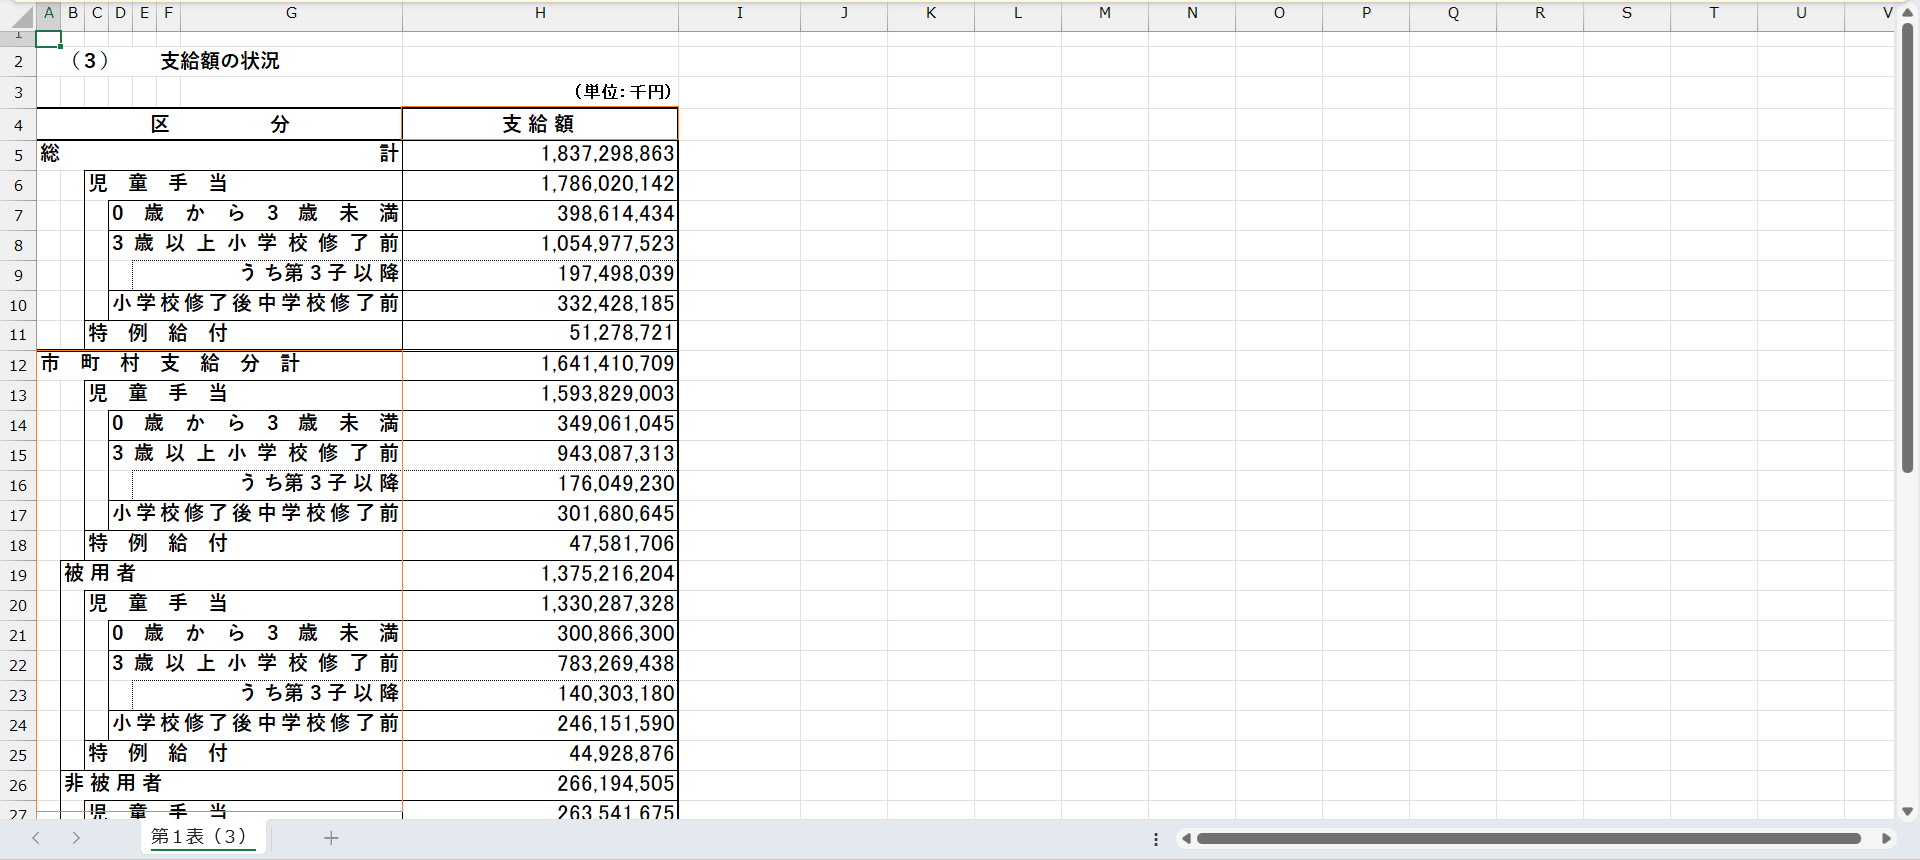Select column M header
Image resolution: width=1920 pixels, height=860 pixels.
[1104, 13]
